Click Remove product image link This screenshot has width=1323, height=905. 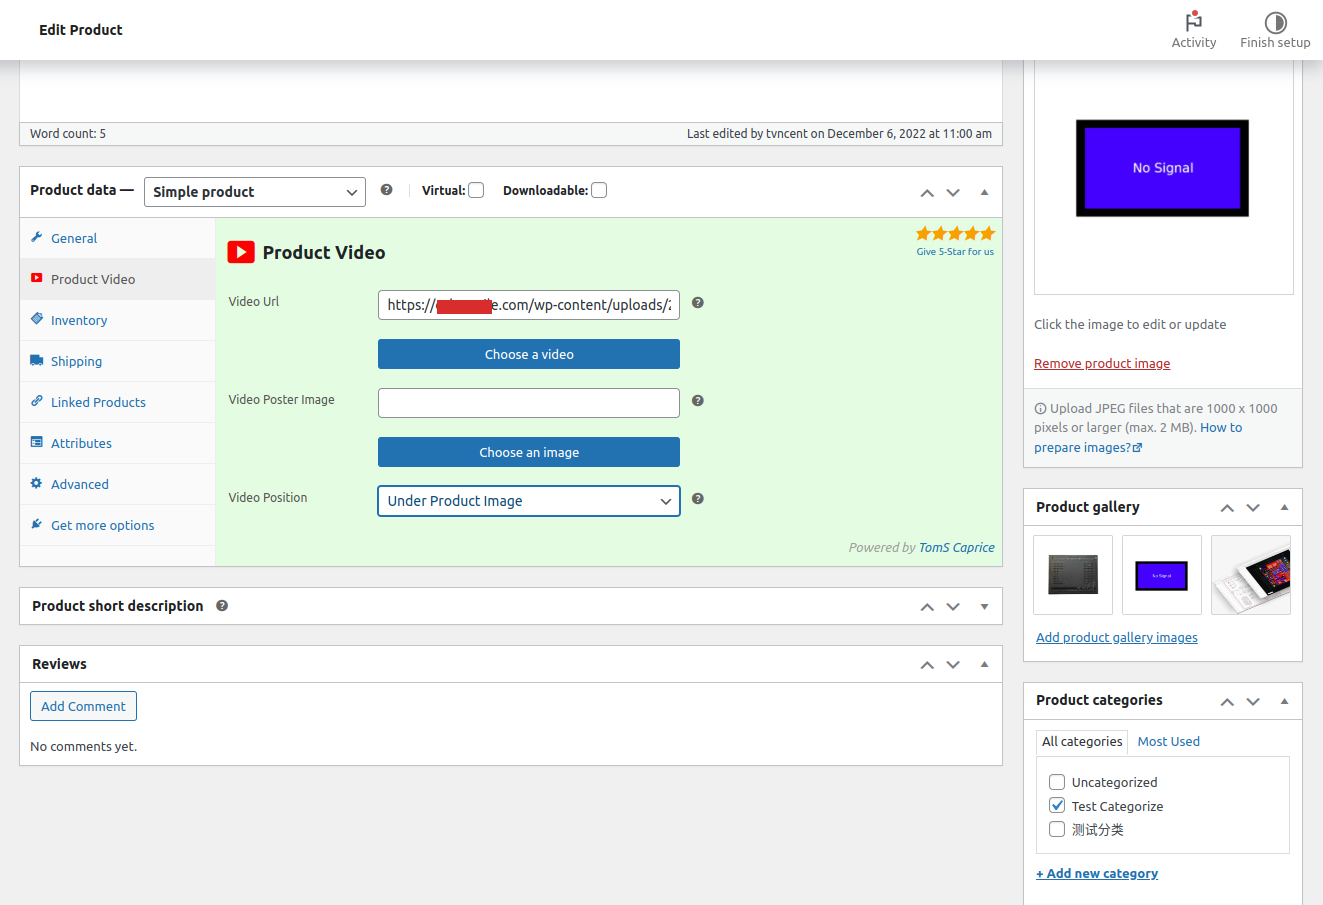point(1102,363)
